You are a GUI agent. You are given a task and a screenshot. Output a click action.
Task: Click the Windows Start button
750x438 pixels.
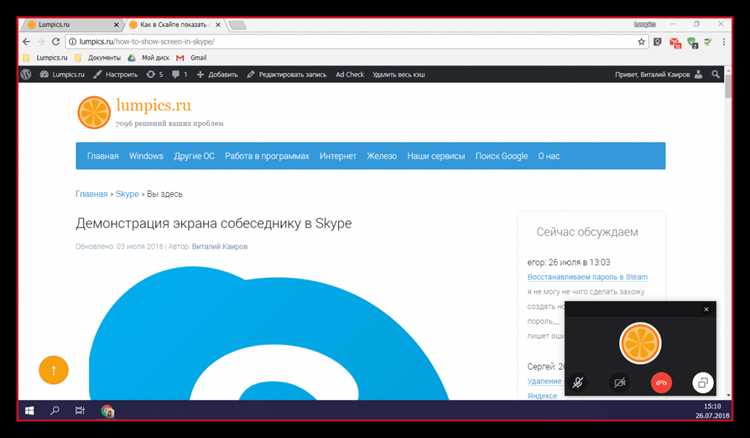[30, 411]
